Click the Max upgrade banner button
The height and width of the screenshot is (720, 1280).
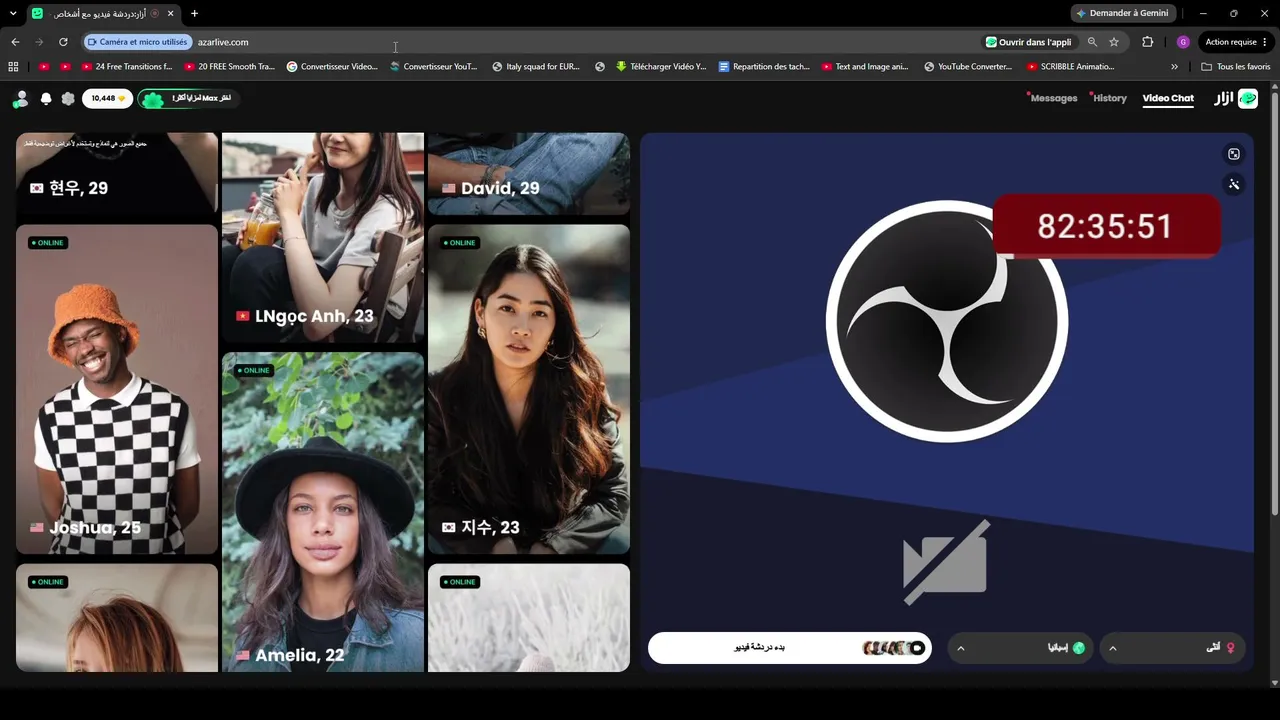[189, 99]
